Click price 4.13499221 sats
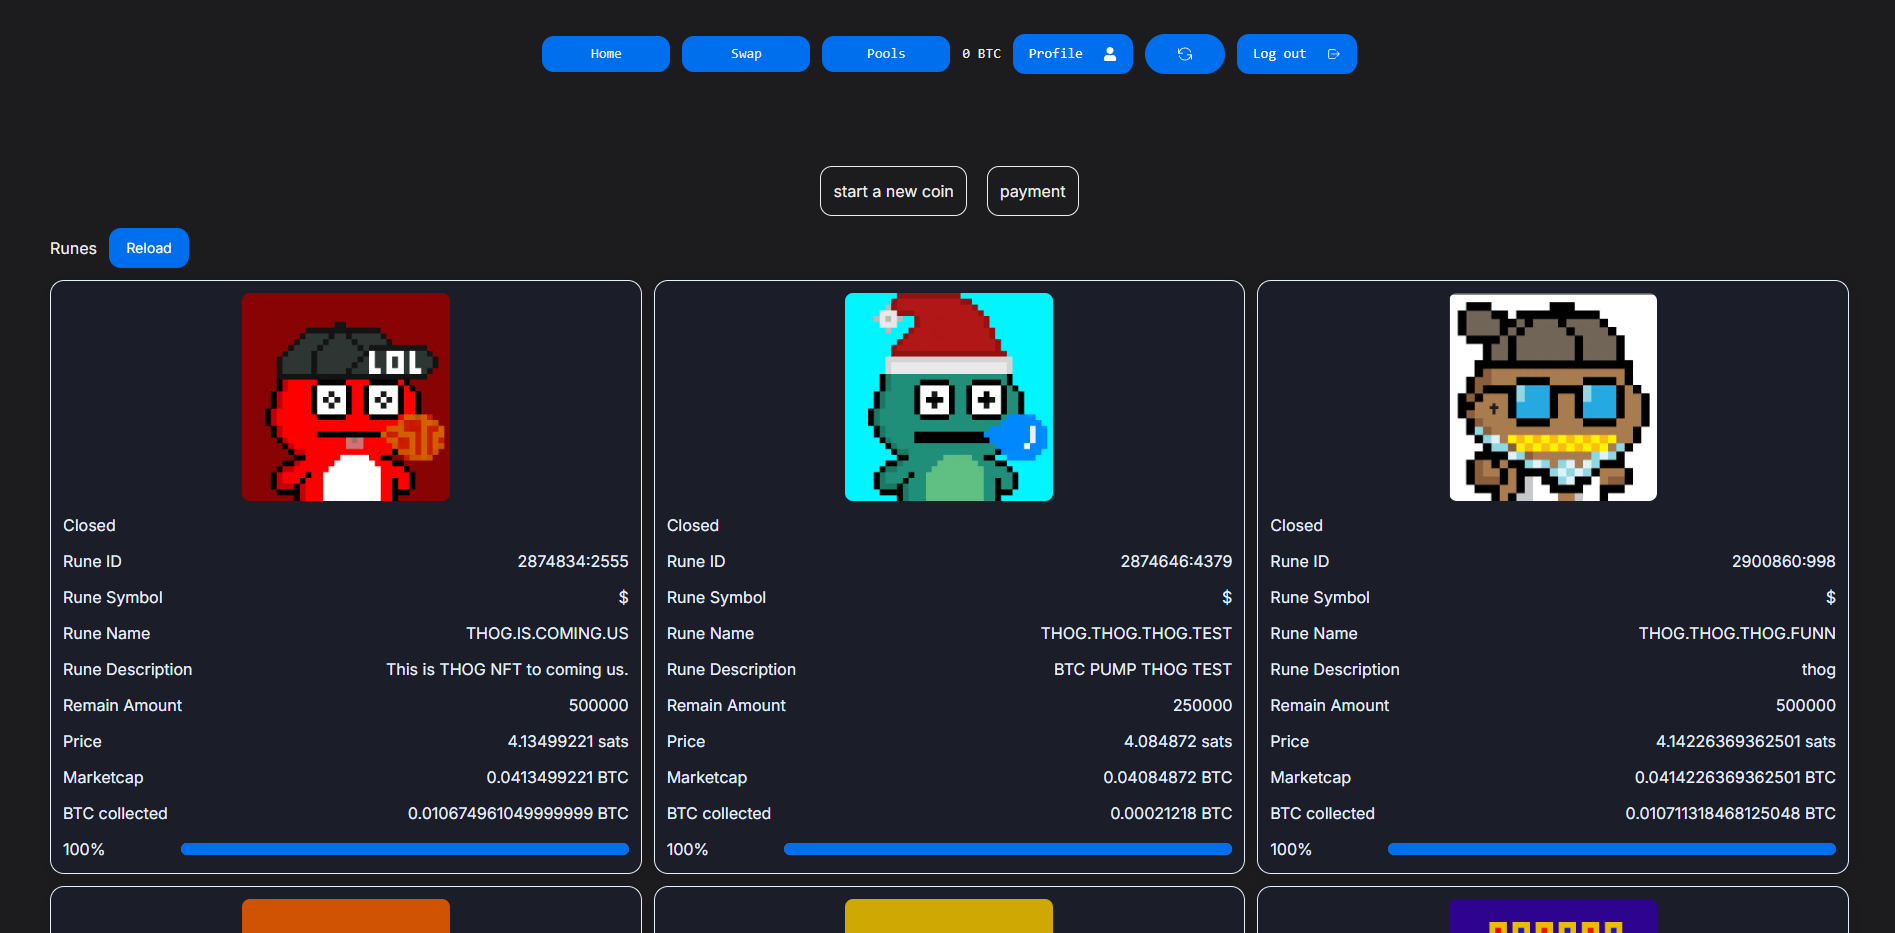The height and width of the screenshot is (933, 1895). click(568, 741)
